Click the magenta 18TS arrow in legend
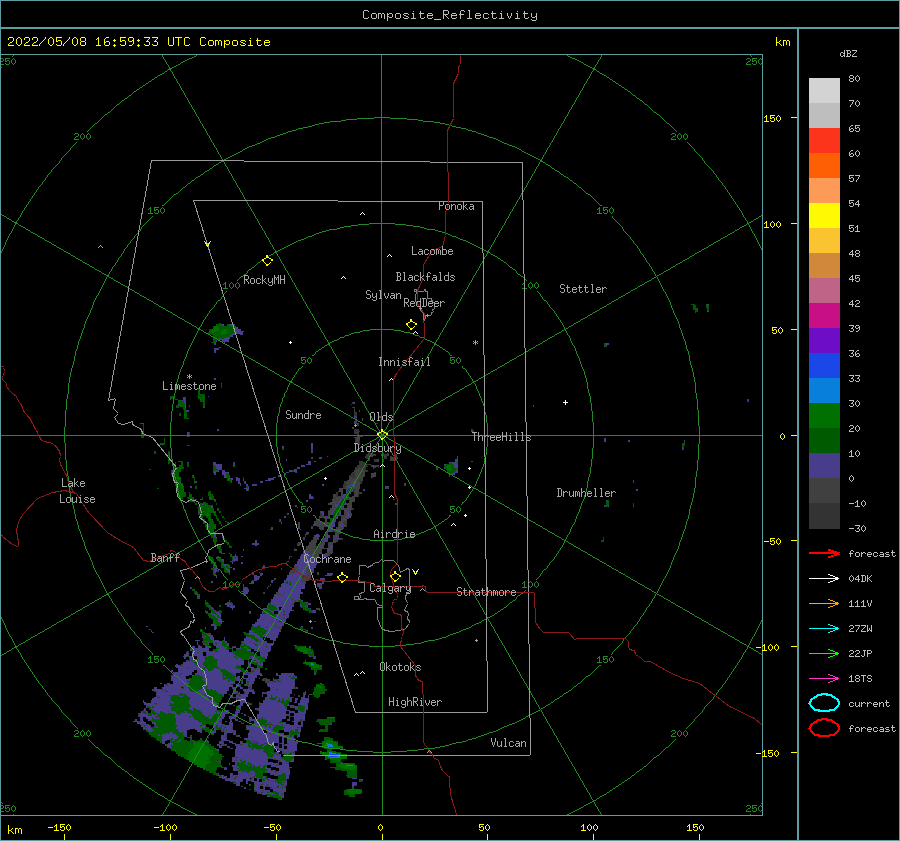The height and width of the screenshot is (841, 900). pos(824,679)
